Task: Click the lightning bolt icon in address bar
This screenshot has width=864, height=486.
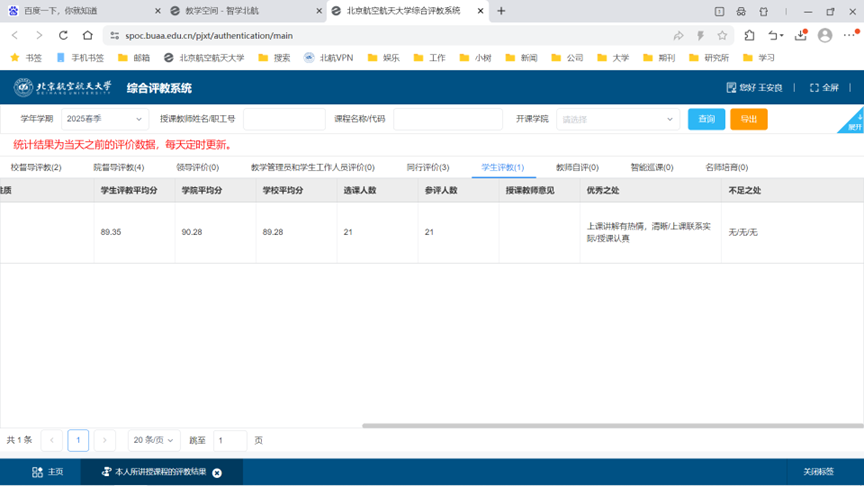Action: coord(700,36)
